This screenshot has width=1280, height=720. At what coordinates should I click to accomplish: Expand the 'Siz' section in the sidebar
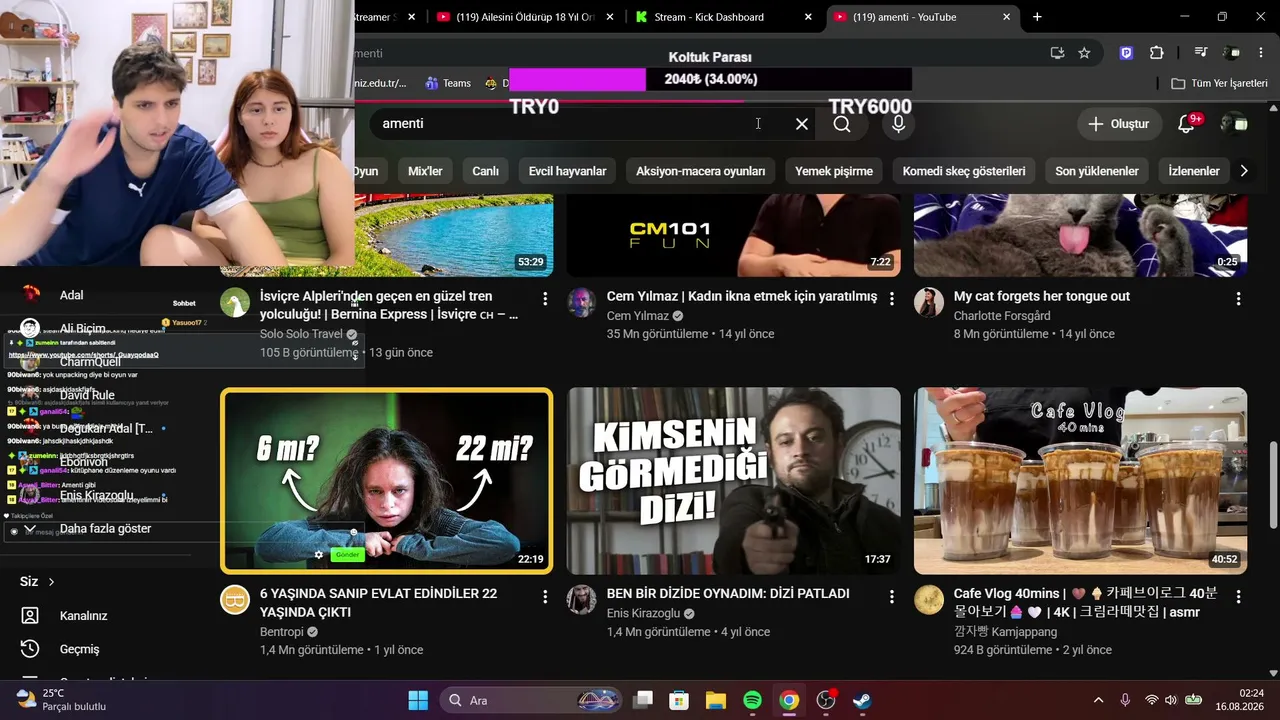[x=38, y=581]
